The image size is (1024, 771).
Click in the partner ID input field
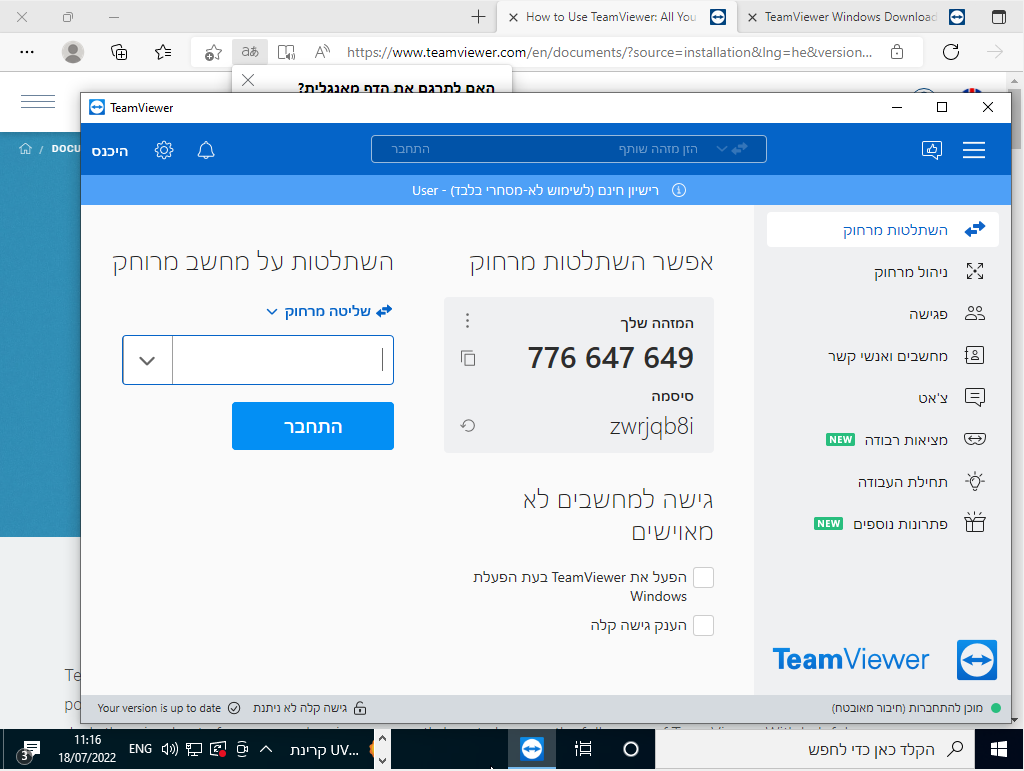point(283,360)
